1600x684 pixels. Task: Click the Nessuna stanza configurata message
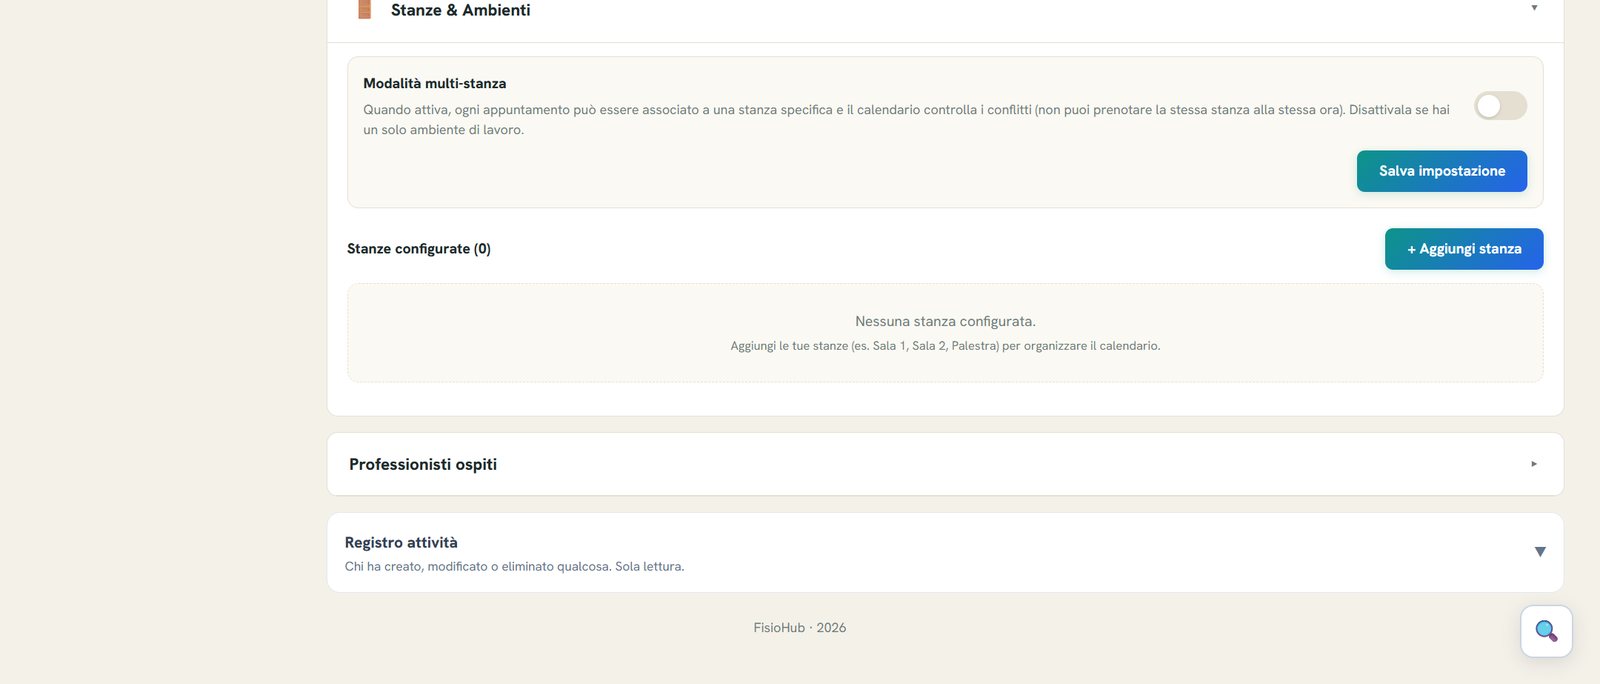coord(945,321)
